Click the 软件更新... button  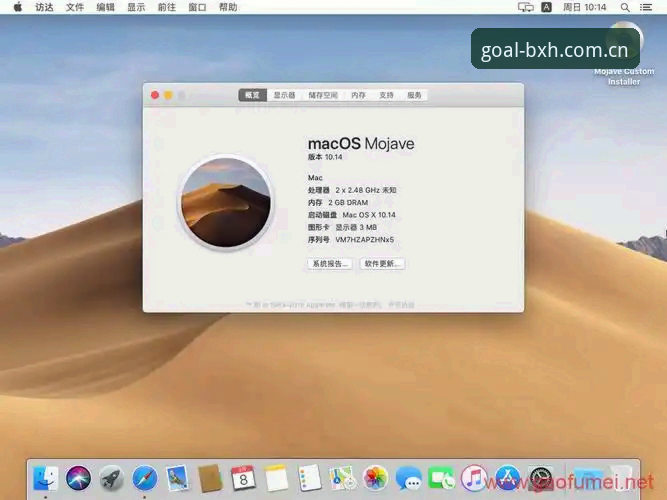382,264
